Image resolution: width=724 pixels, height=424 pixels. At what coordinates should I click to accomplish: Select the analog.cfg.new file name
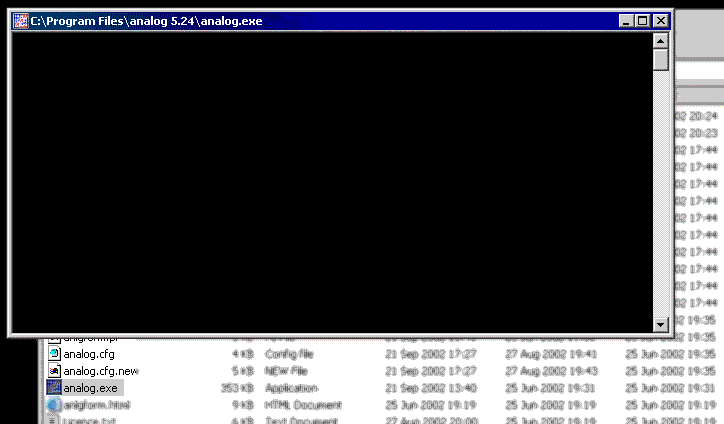tap(100, 371)
